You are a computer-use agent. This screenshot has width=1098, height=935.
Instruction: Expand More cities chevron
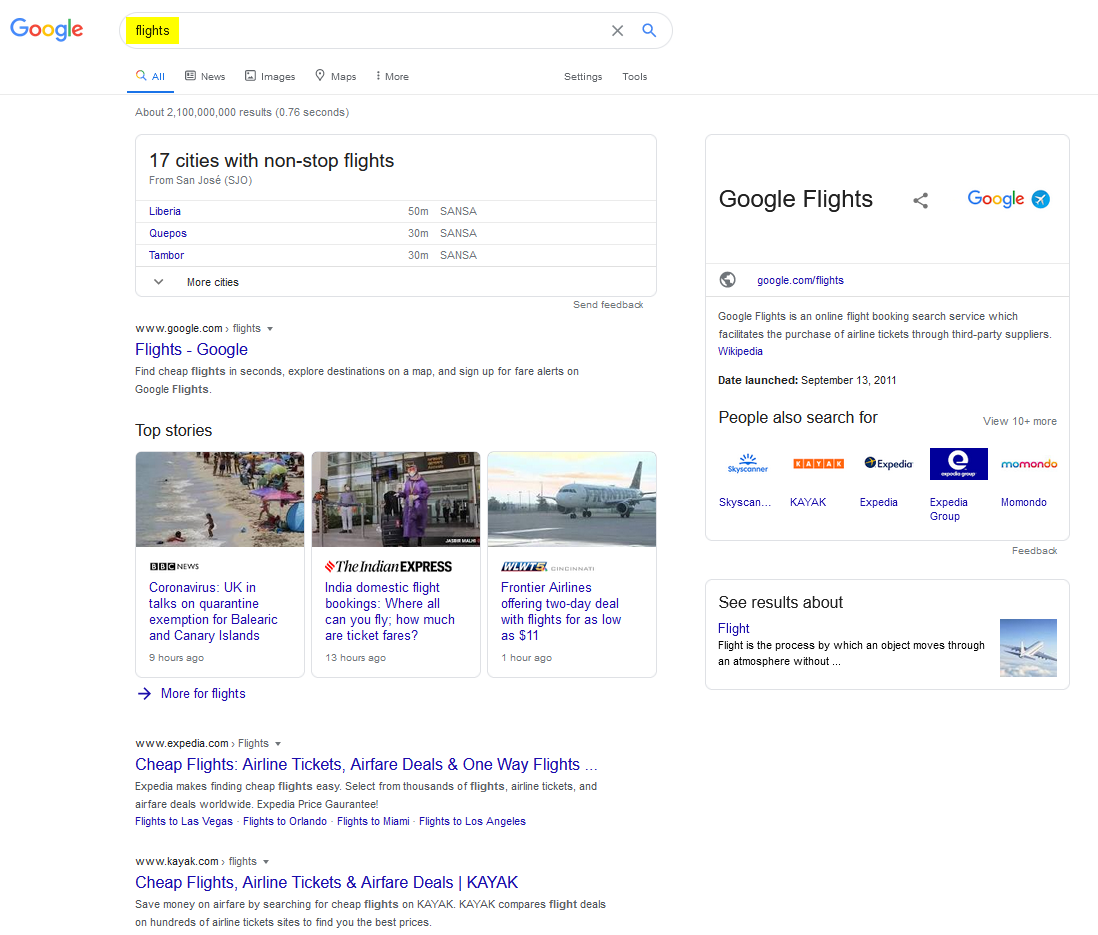click(159, 282)
